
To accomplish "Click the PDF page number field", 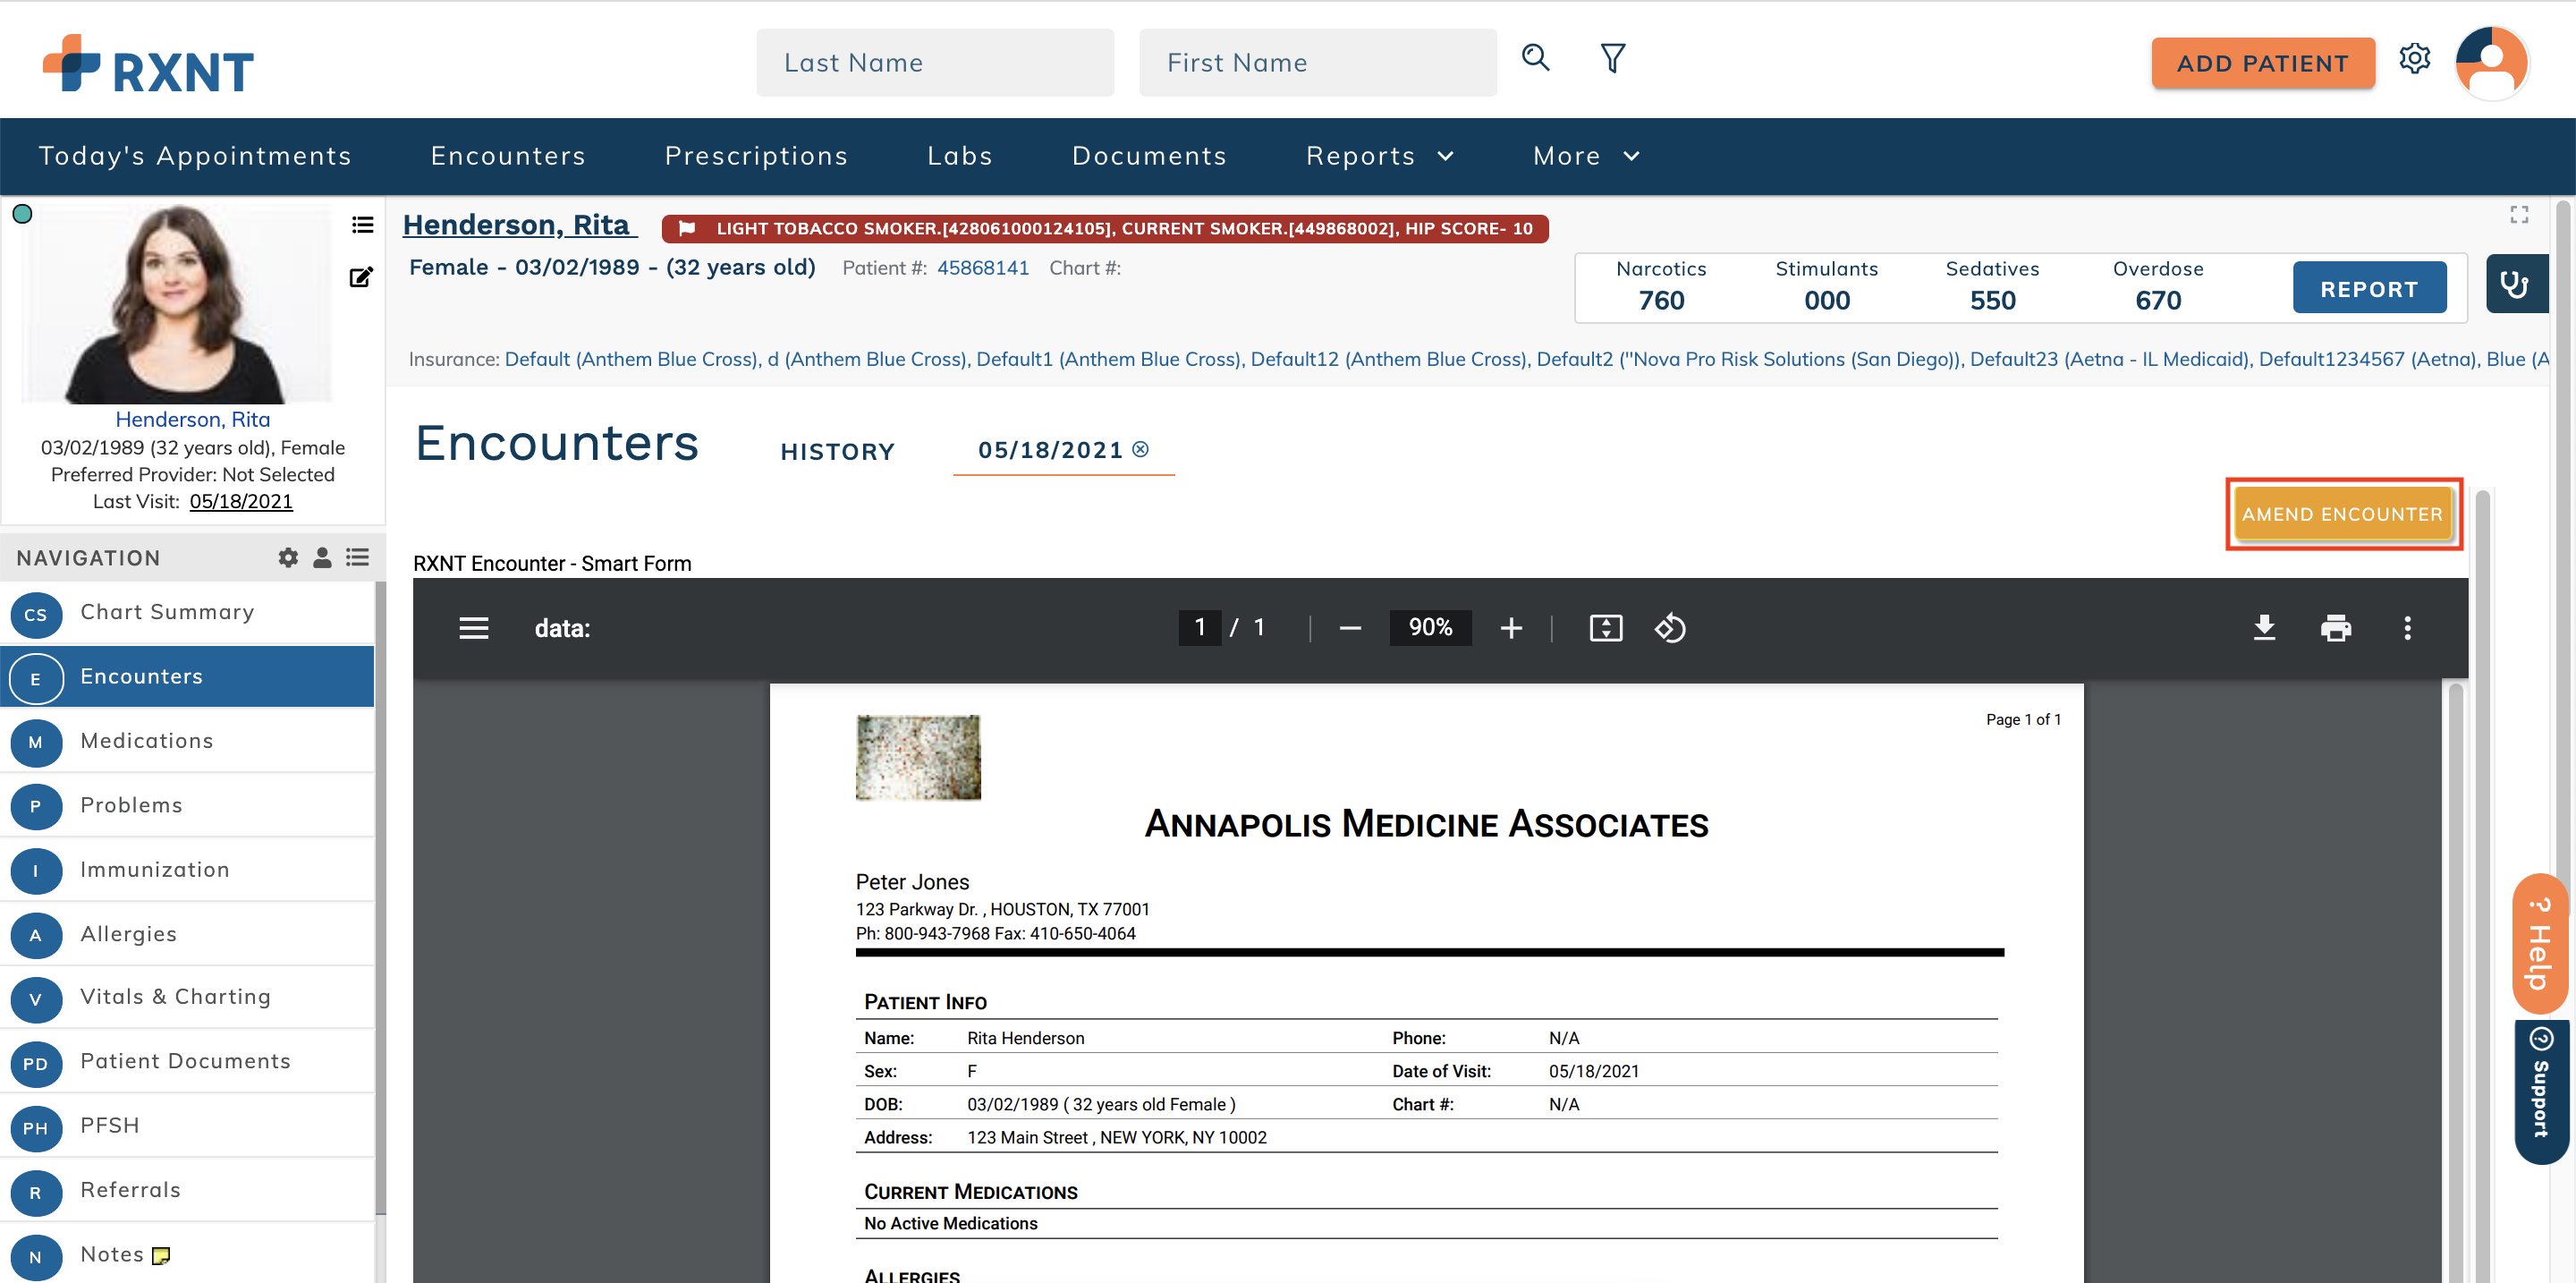I will point(1199,628).
